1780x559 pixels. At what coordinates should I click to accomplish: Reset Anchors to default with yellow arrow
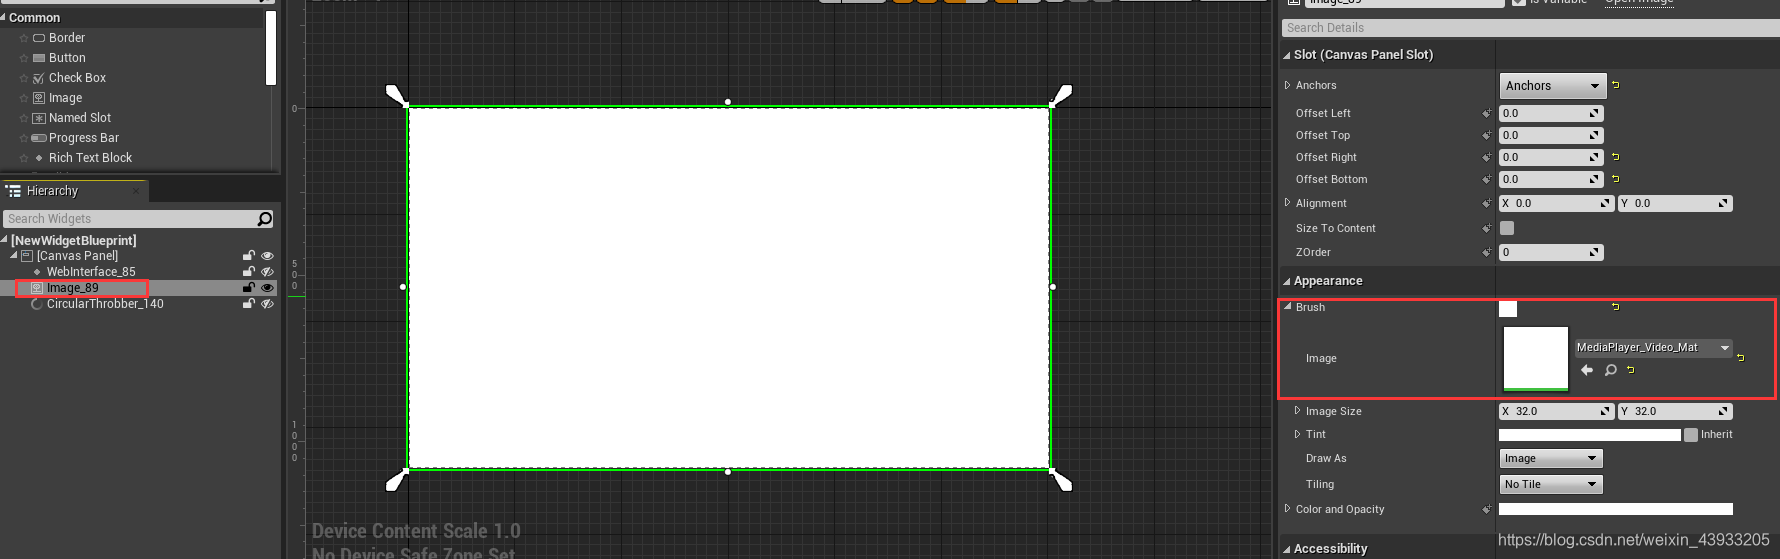click(x=1616, y=85)
